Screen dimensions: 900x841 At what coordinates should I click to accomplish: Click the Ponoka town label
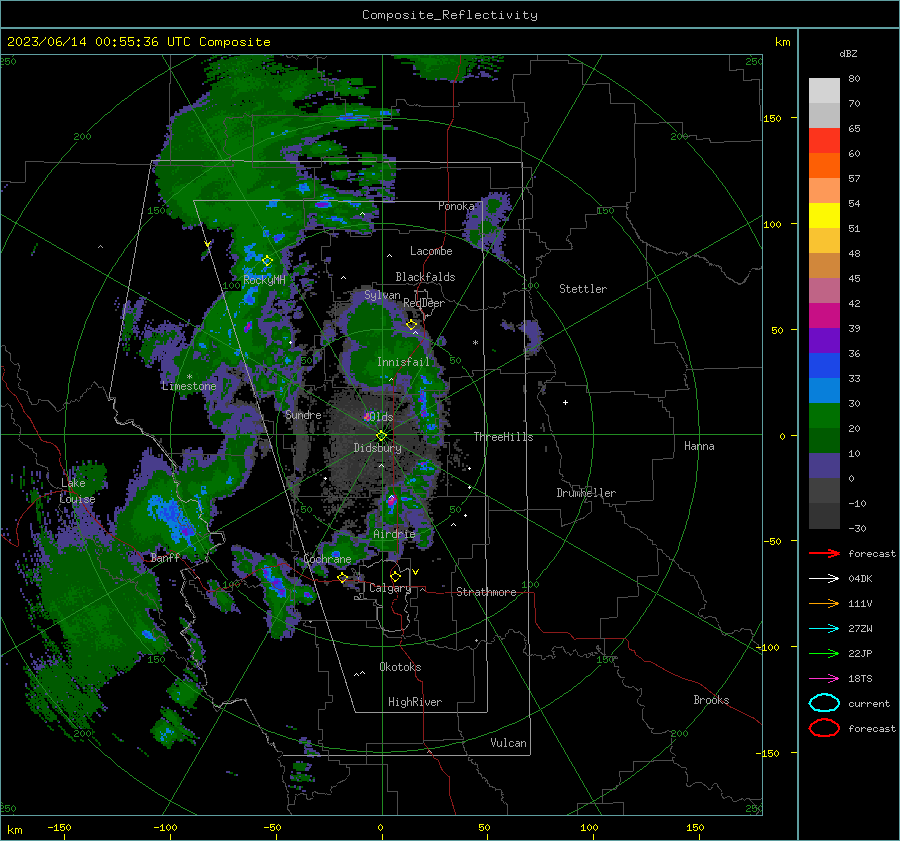tap(456, 206)
